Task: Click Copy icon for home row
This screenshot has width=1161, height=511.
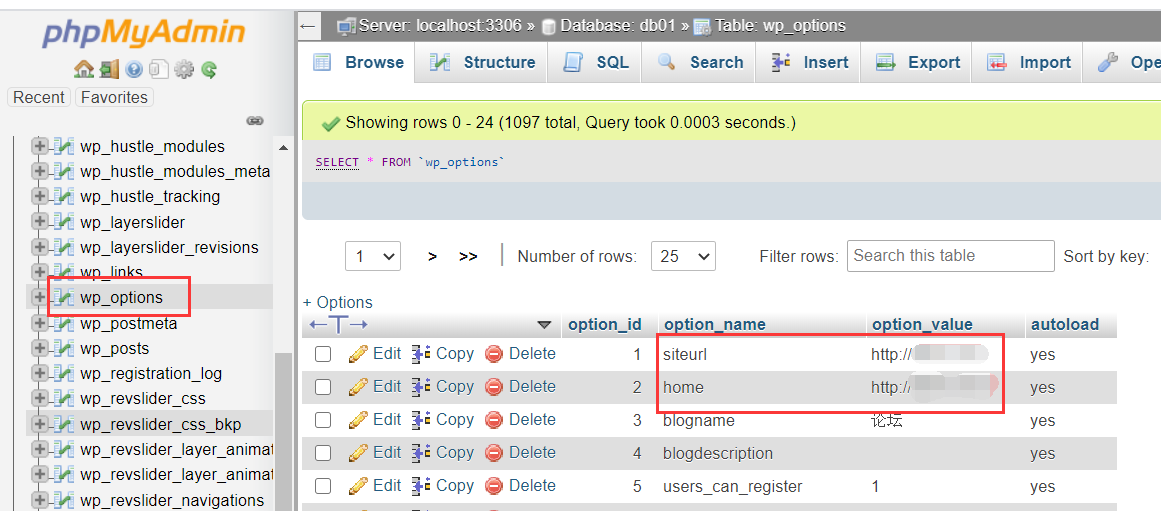Action: (421, 387)
